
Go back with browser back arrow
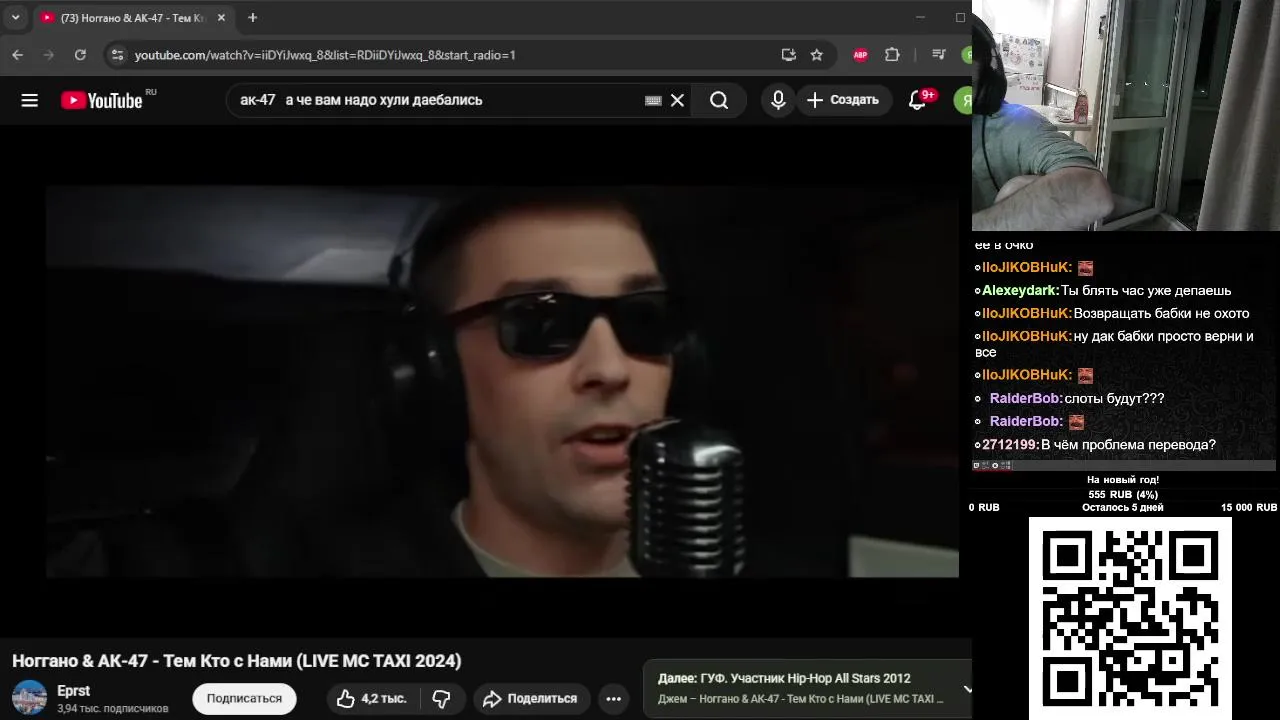coord(17,55)
